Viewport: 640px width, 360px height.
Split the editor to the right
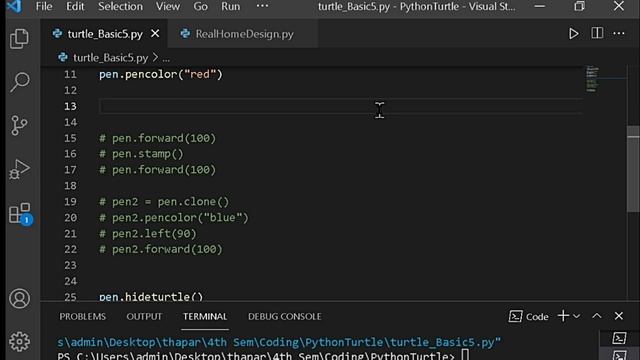point(597,33)
